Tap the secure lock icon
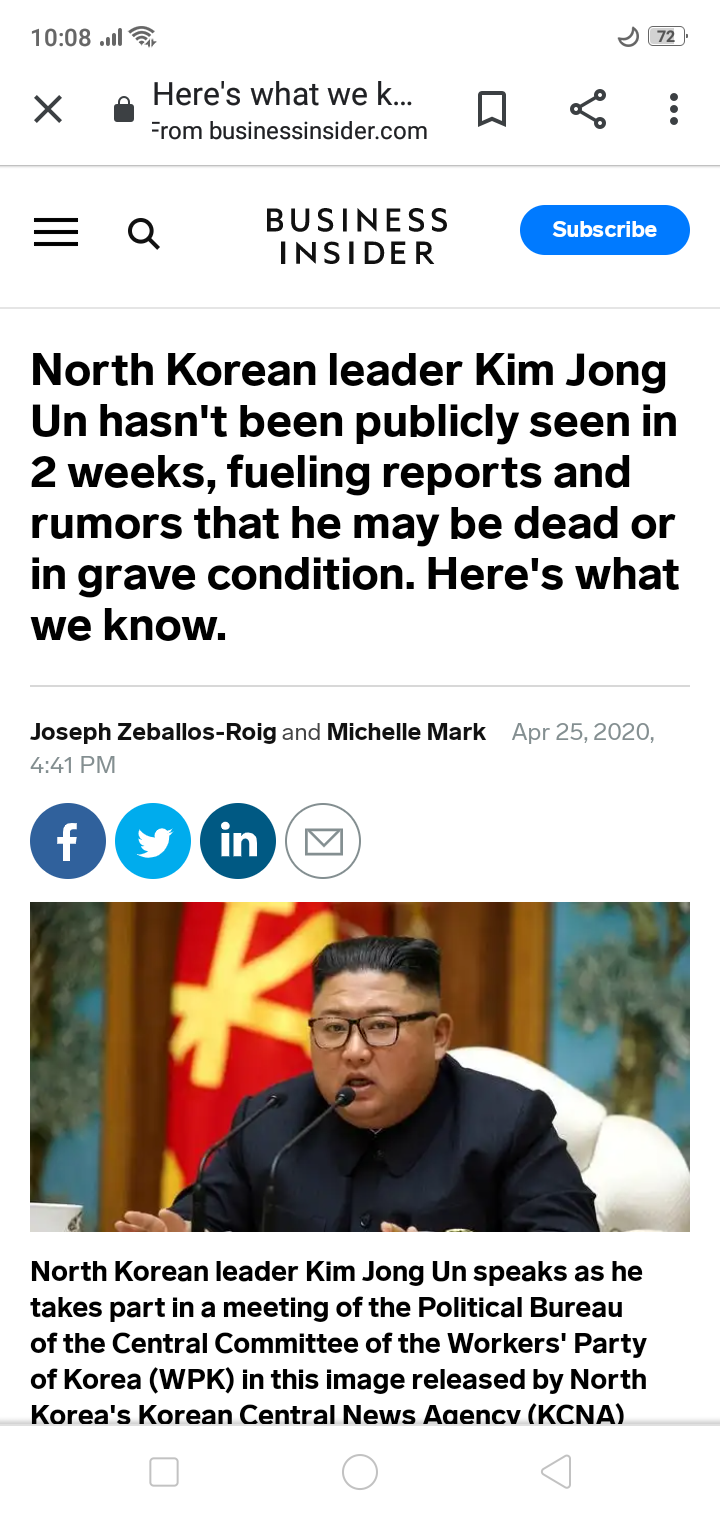 (x=124, y=109)
